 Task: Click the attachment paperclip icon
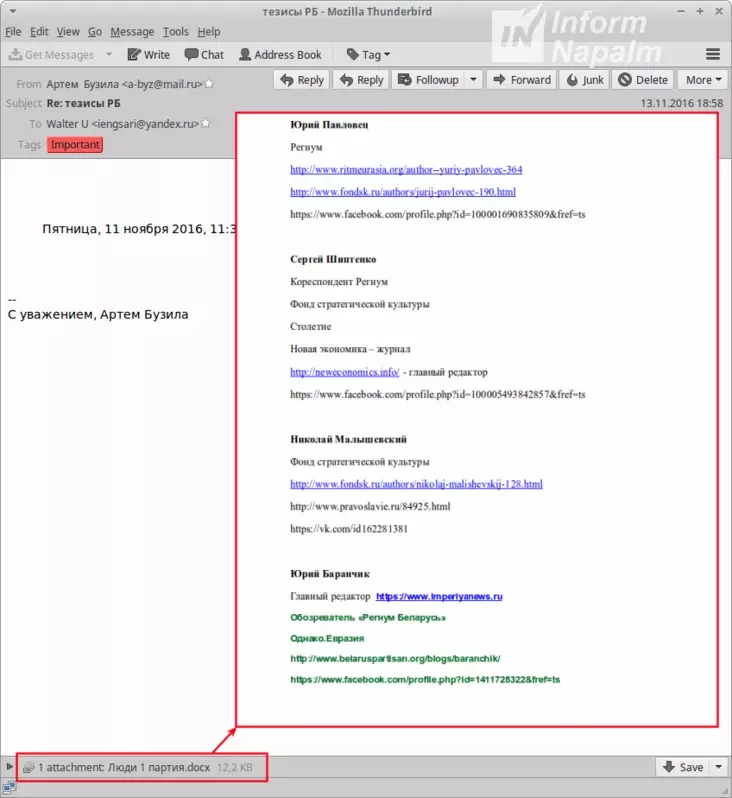point(29,767)
